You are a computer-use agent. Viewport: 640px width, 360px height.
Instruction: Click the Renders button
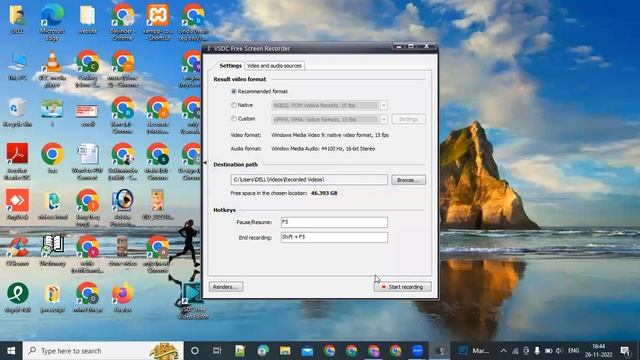click(x=226, y=287)
